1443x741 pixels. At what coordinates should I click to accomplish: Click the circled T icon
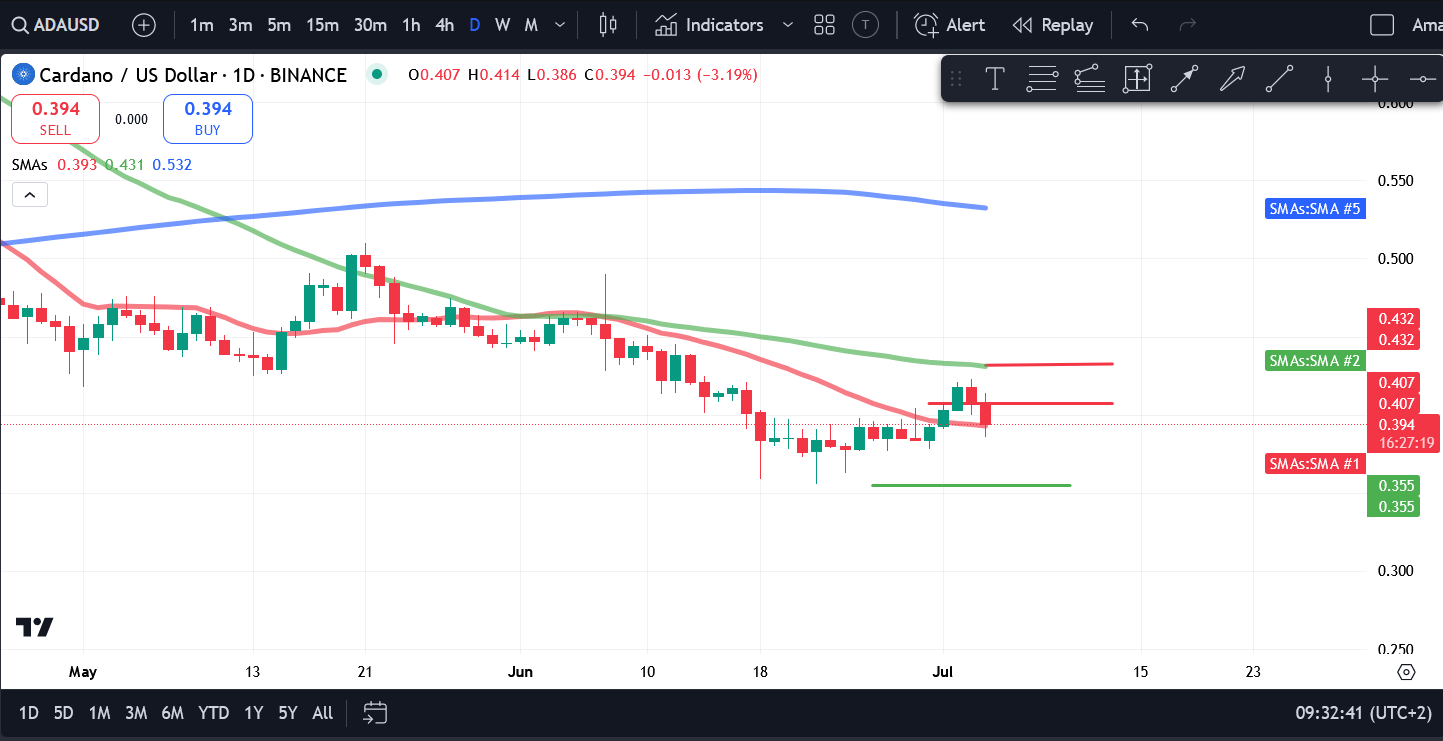pyautogui.click(x=866, y=25)
